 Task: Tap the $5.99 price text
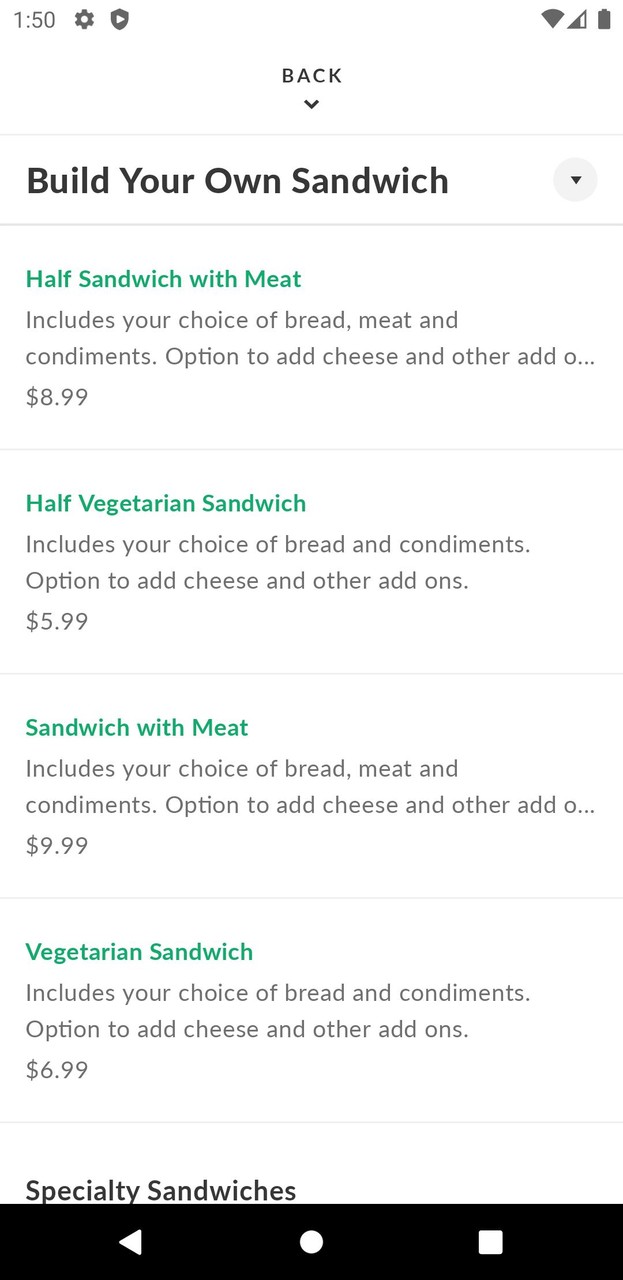tap(57, 621)
